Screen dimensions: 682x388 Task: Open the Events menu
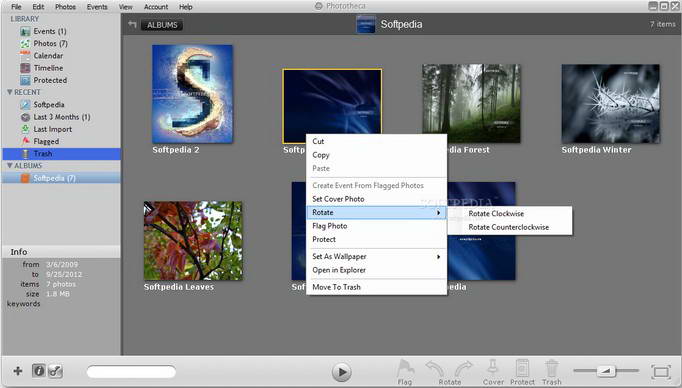coord(97,7)
